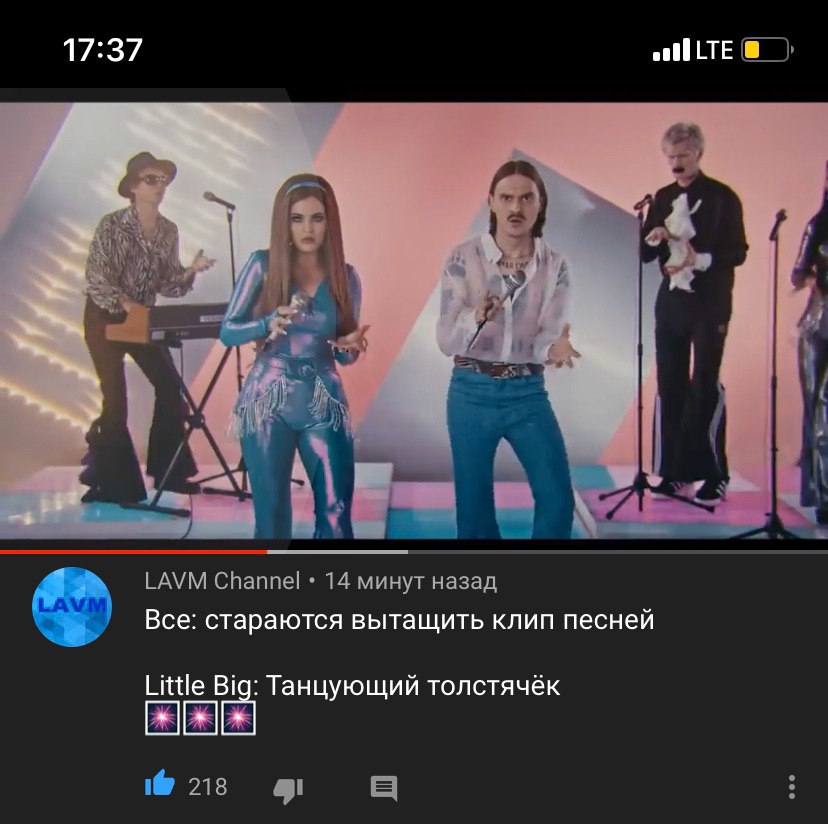This screenshot has height=824, width=828.
Task: Open replies via the comment bubble icon
Action: coord(384,788)
